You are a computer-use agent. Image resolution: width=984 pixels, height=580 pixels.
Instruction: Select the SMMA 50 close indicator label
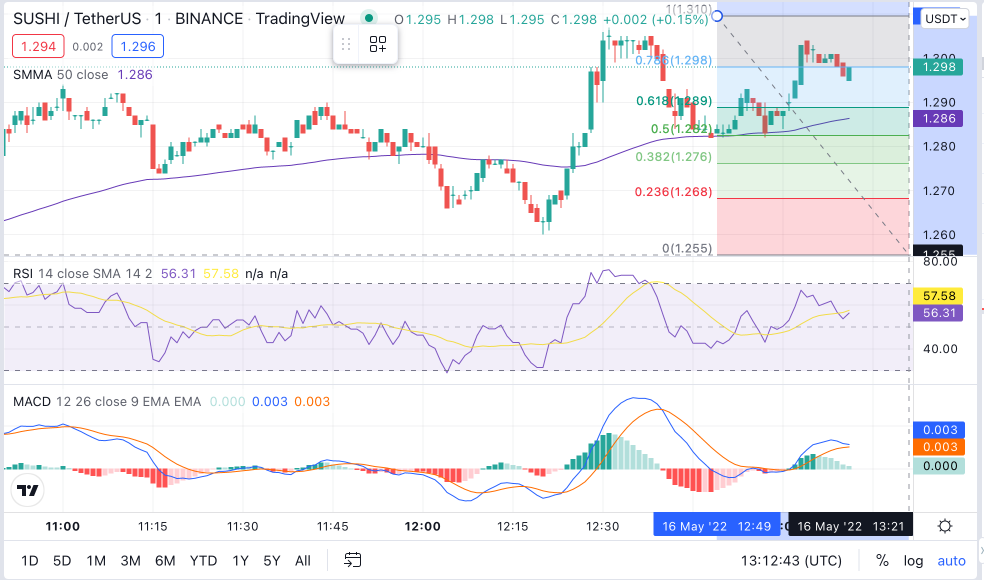tap(60, 75)
